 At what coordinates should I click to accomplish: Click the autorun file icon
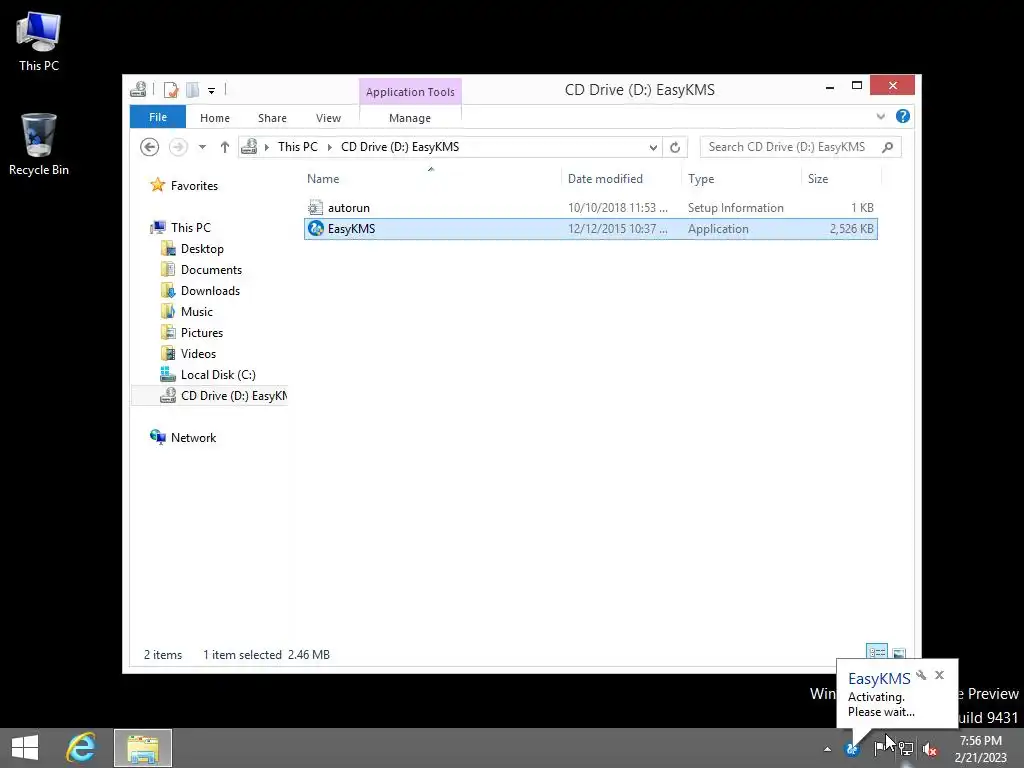(315, 208)
